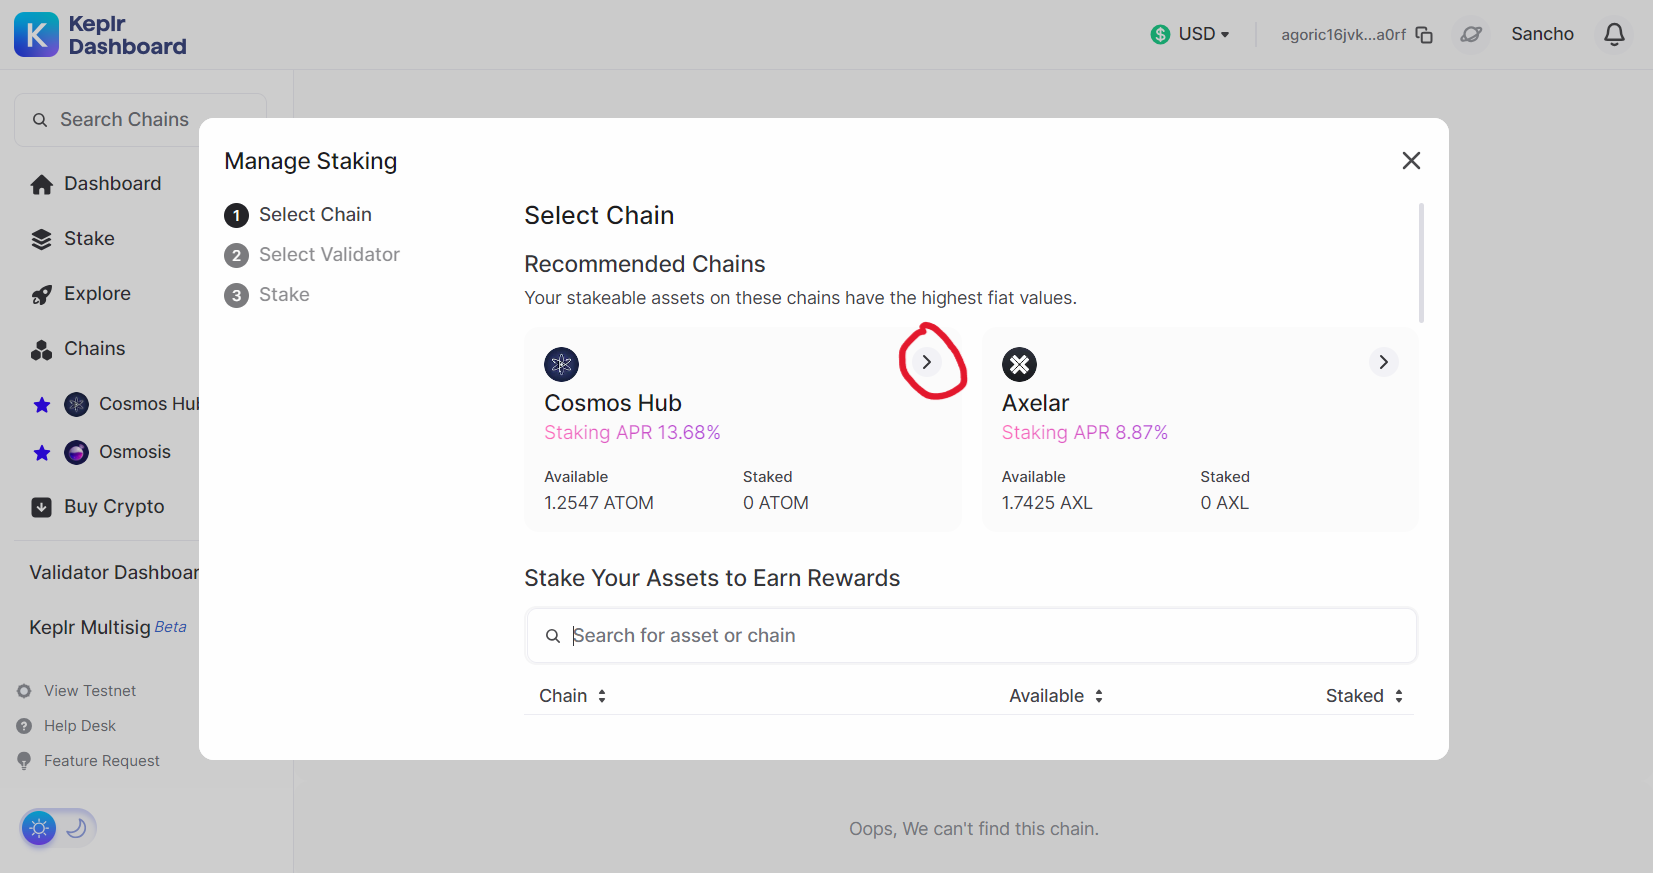Open the USD currency dropdown
The width and height of the screenshot is (1653, 873).
coord(1190,34)
